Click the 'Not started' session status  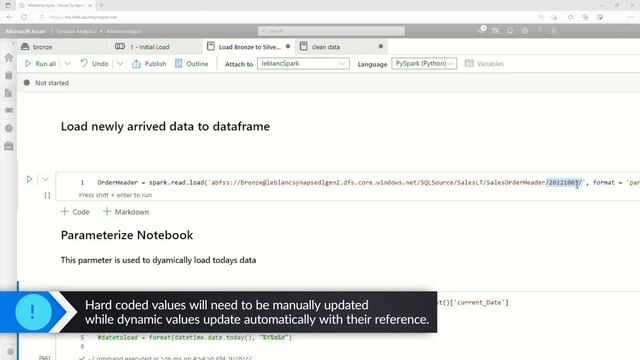(46, 83)
